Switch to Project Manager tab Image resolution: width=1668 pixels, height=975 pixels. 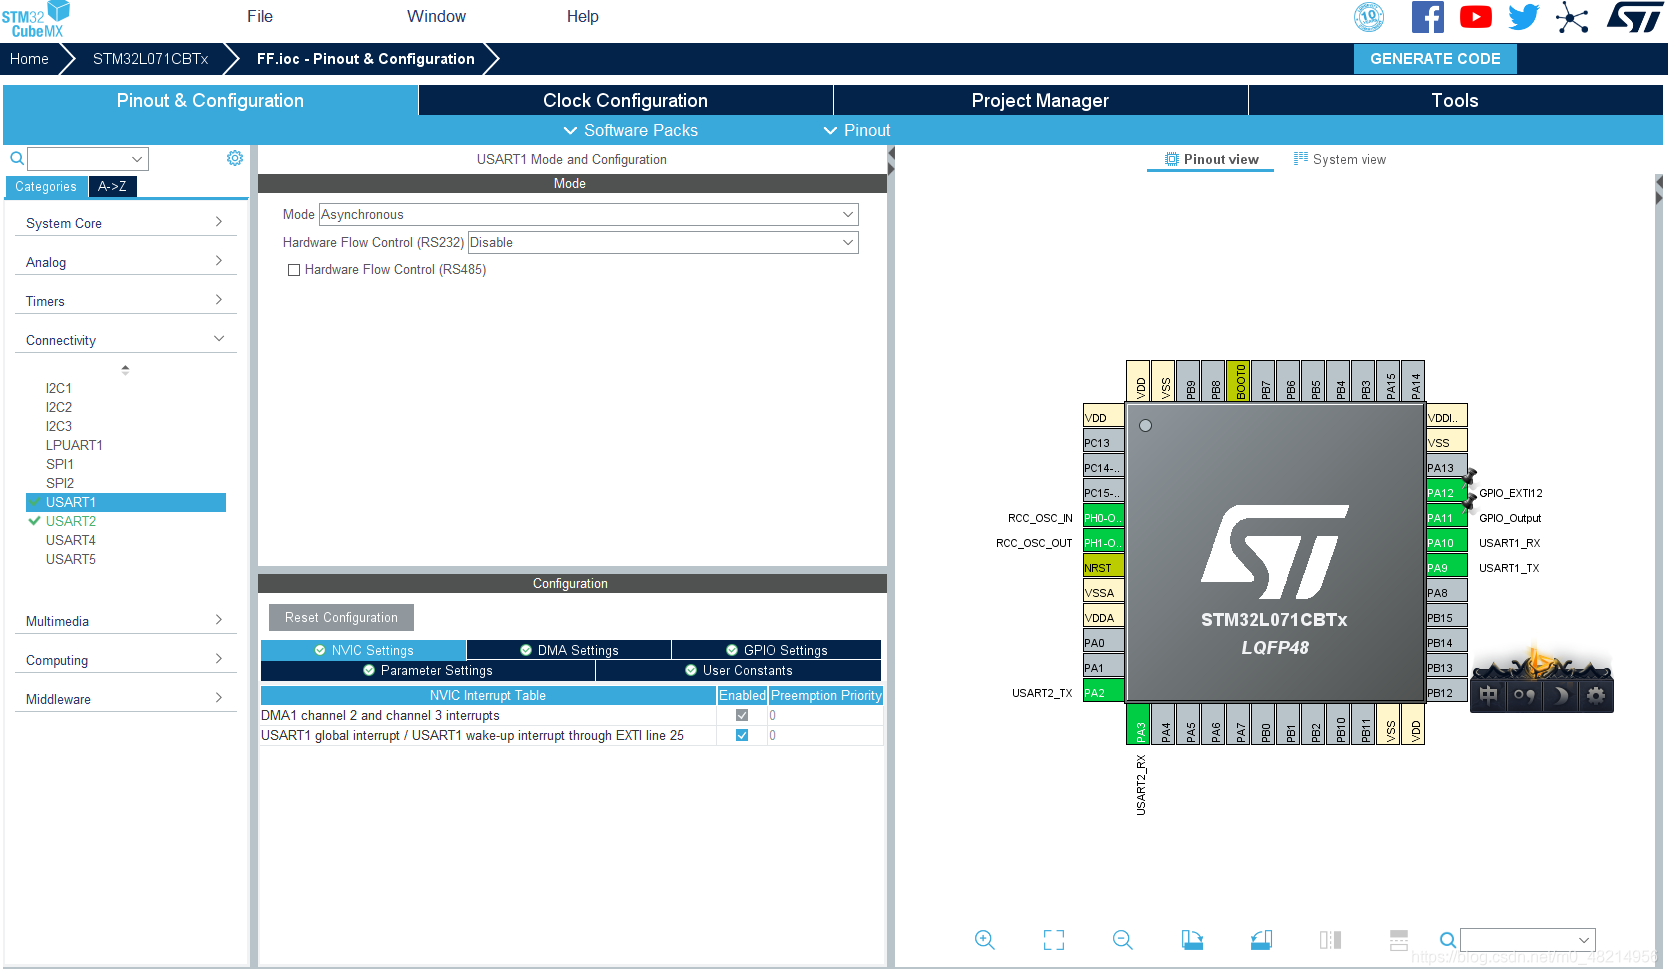click(1040, 100)
